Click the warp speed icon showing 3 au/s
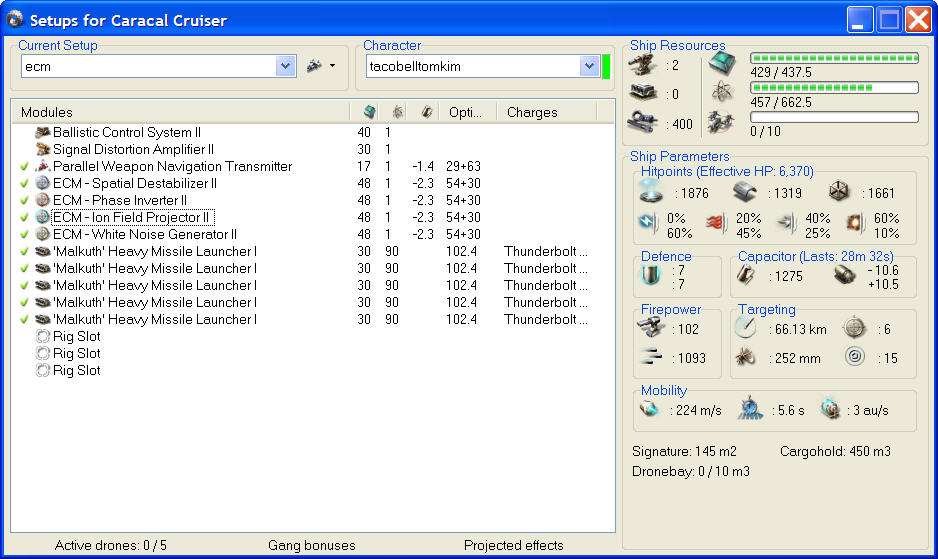Image resolution: width=938 pixels, height=559 pixels. (x=830, y=409)
